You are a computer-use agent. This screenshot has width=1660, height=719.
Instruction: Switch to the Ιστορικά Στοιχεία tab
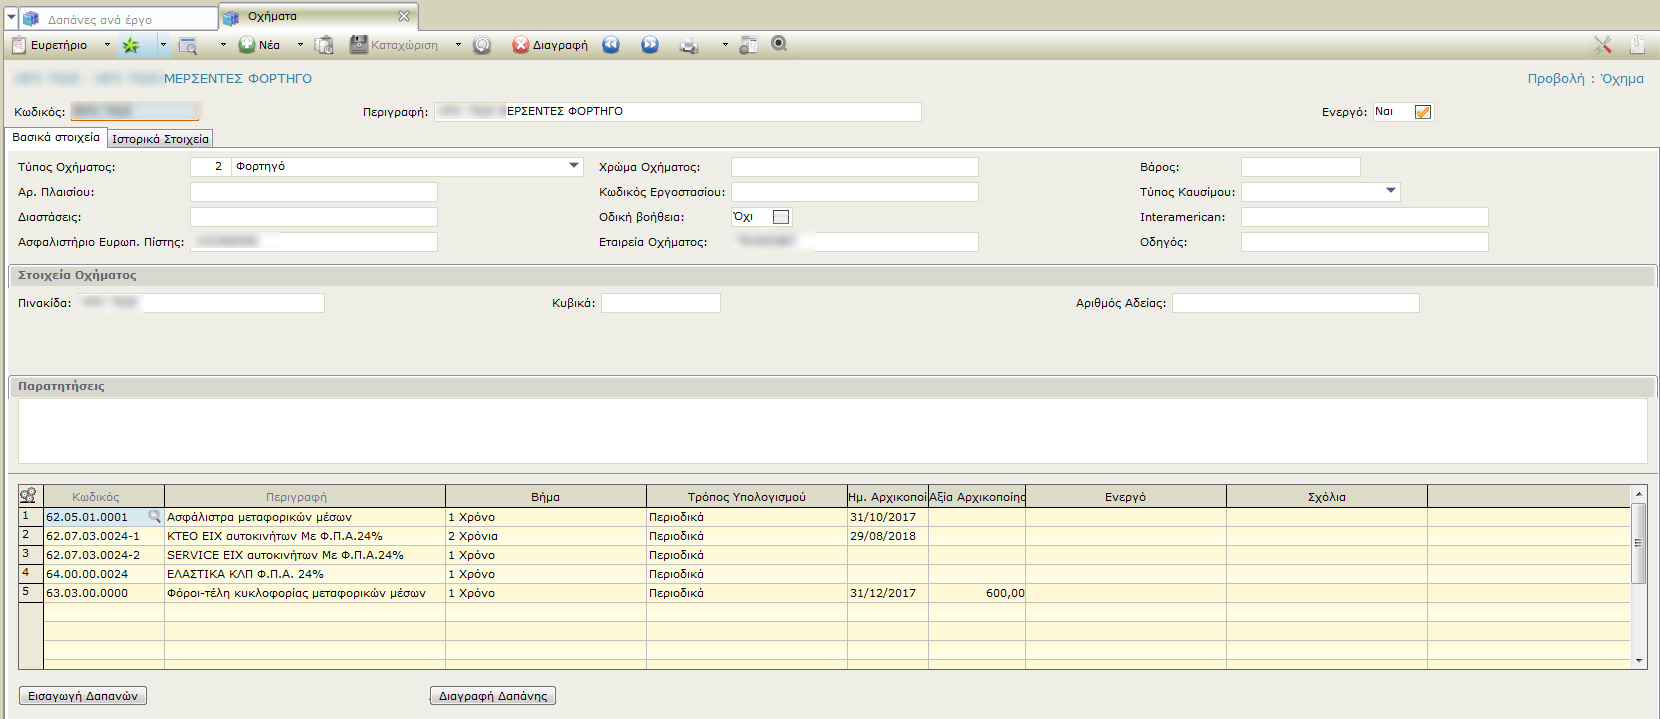point(160,139)
